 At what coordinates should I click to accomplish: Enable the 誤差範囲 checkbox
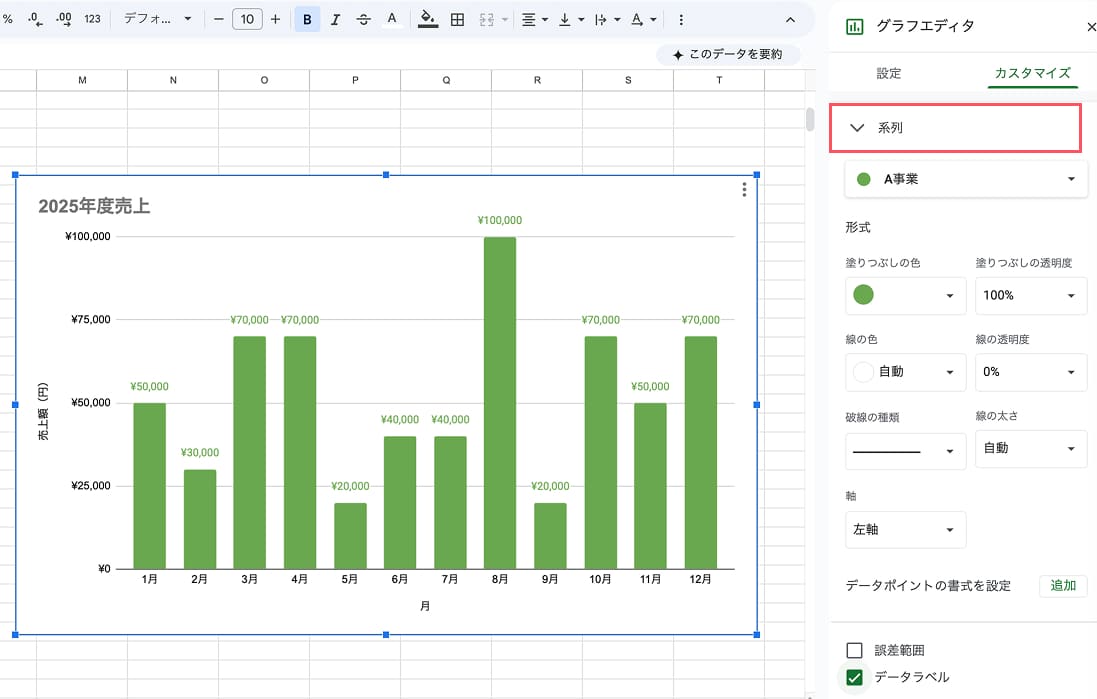tap(854, 650)
